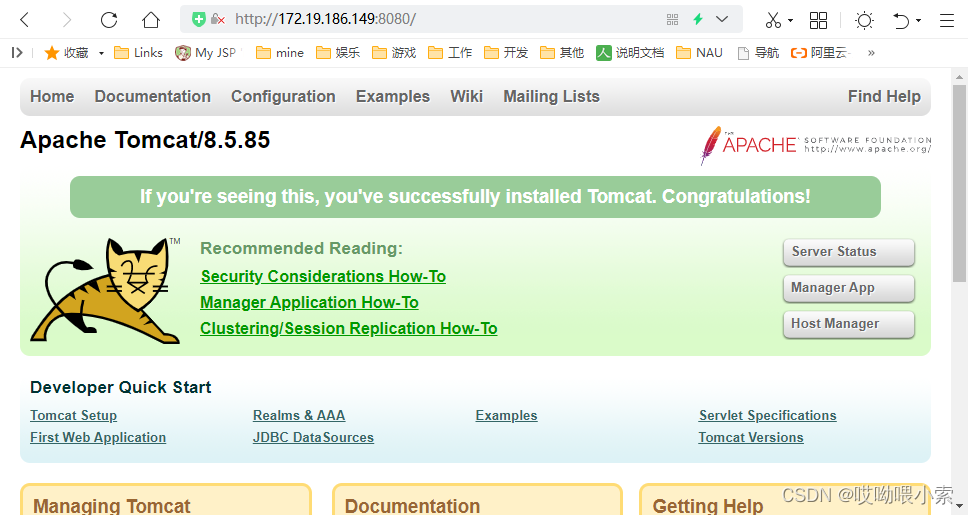
Task: Open the First Web Application link
Action: coord(98,437)
